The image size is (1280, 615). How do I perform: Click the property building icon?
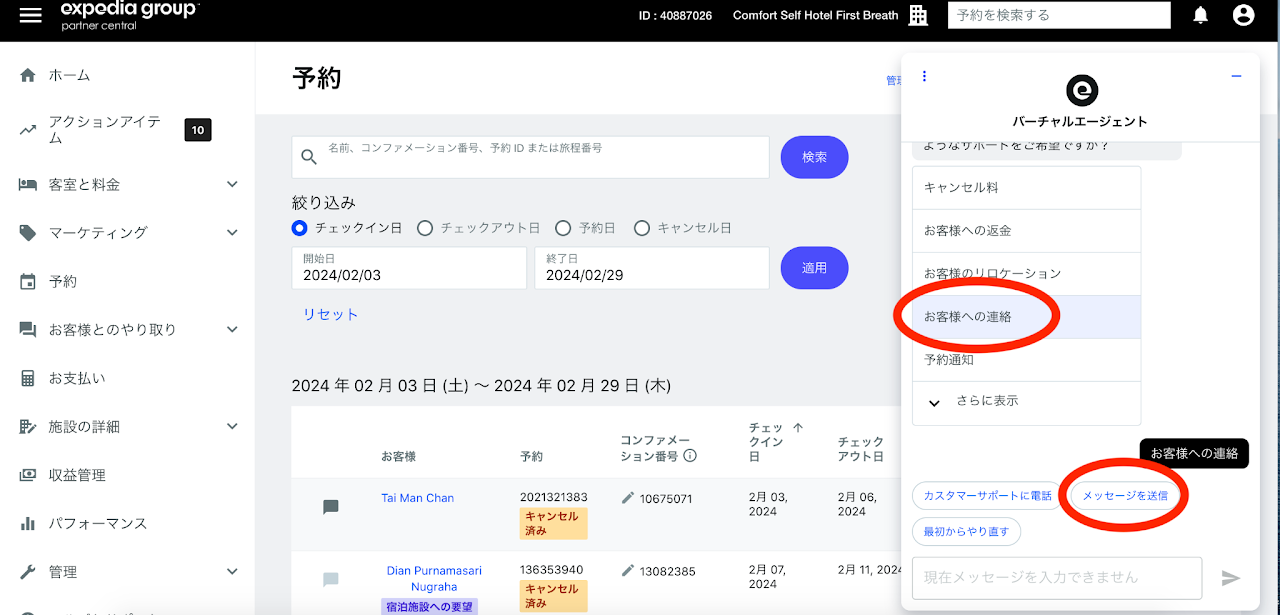point(918,15)
